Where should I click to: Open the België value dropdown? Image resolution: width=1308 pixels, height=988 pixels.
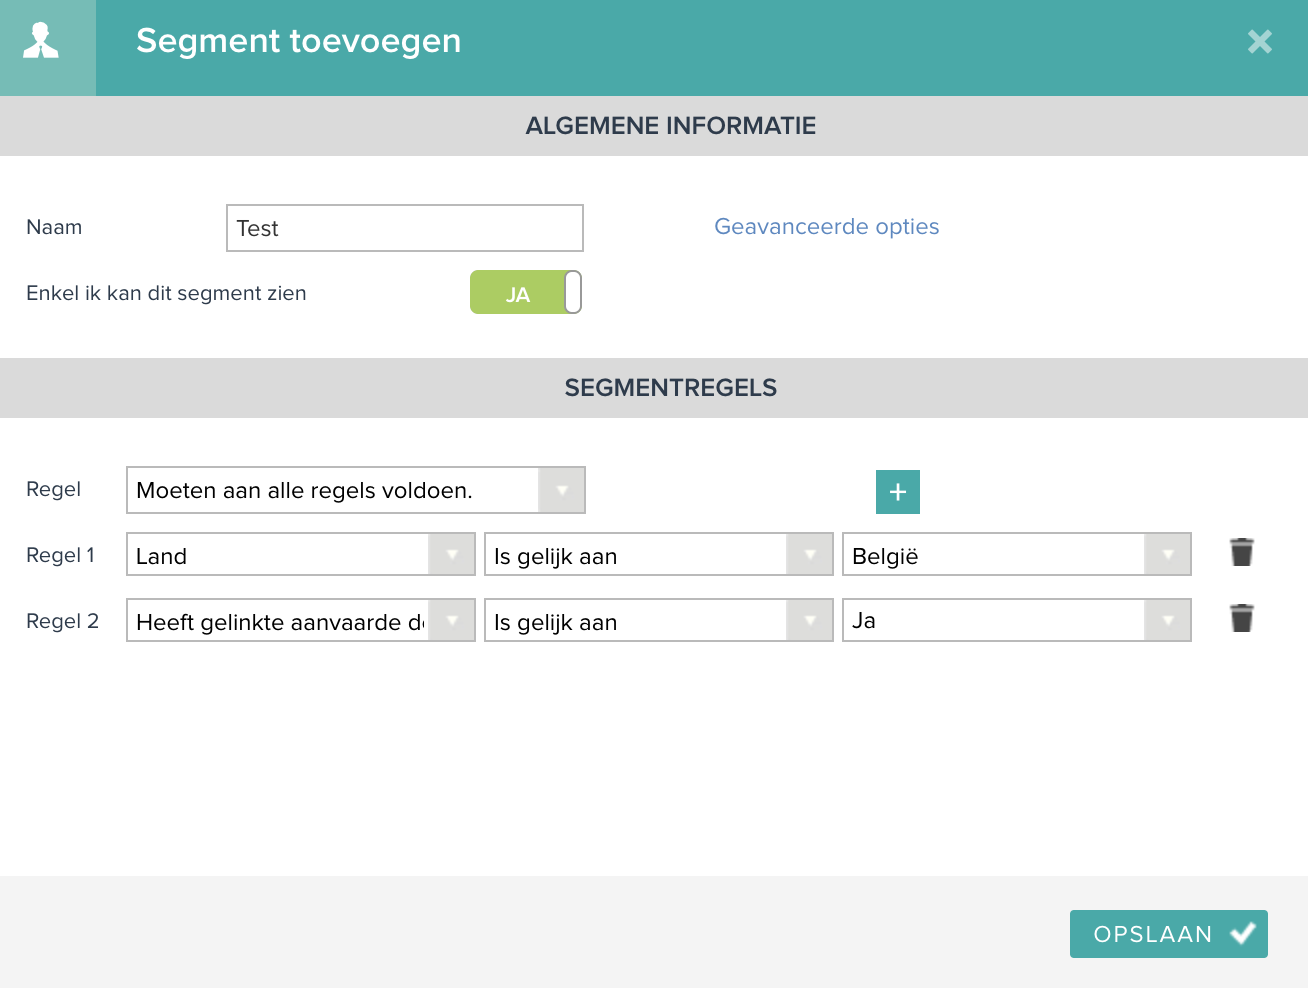pyautogui.click(x=1017, y=555)
